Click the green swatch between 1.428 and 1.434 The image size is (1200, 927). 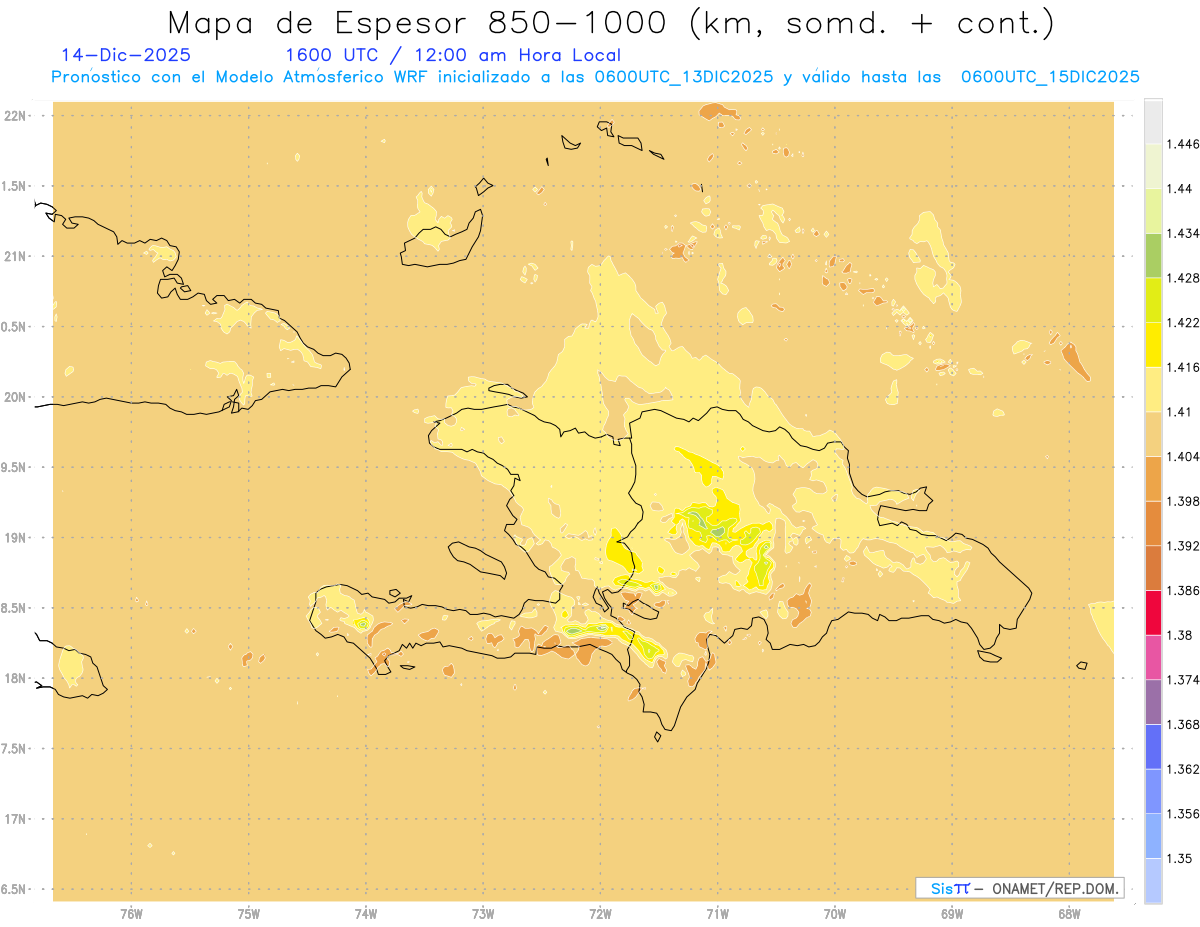(x=1154, y=255)
